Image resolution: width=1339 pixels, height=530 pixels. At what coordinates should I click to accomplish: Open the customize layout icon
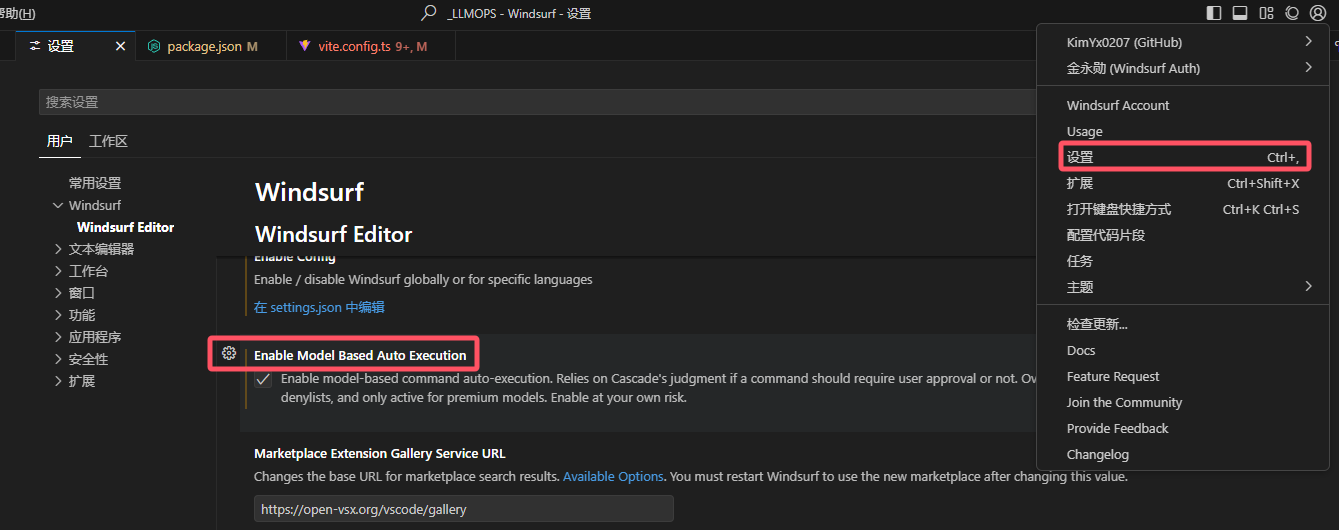pyautogui.click(x=1266, y=13)
